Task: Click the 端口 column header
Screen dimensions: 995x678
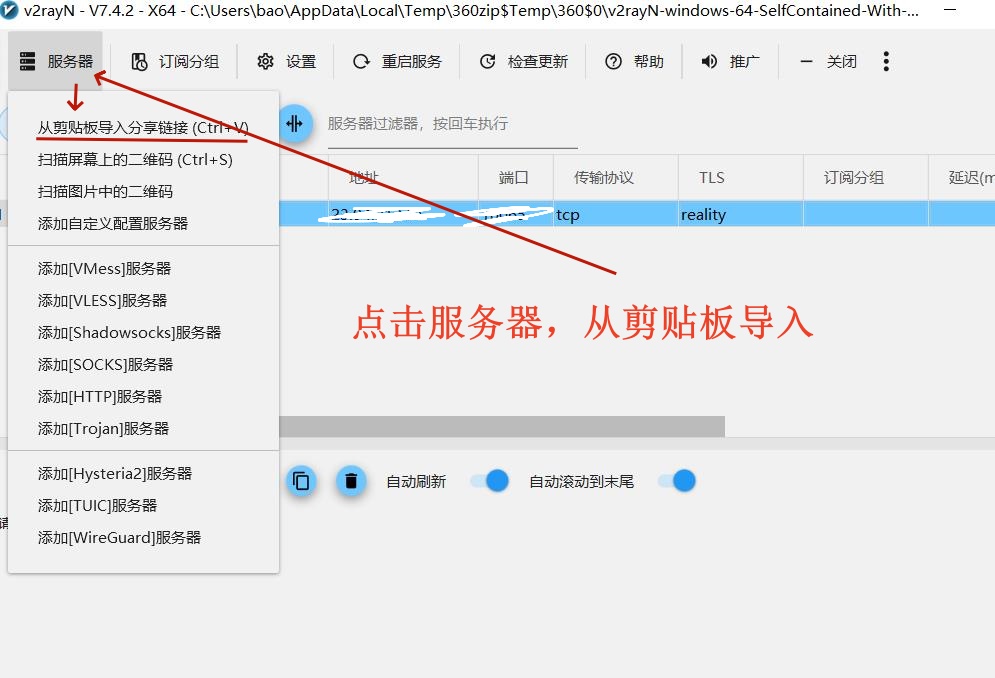Action: click(515, 178)
